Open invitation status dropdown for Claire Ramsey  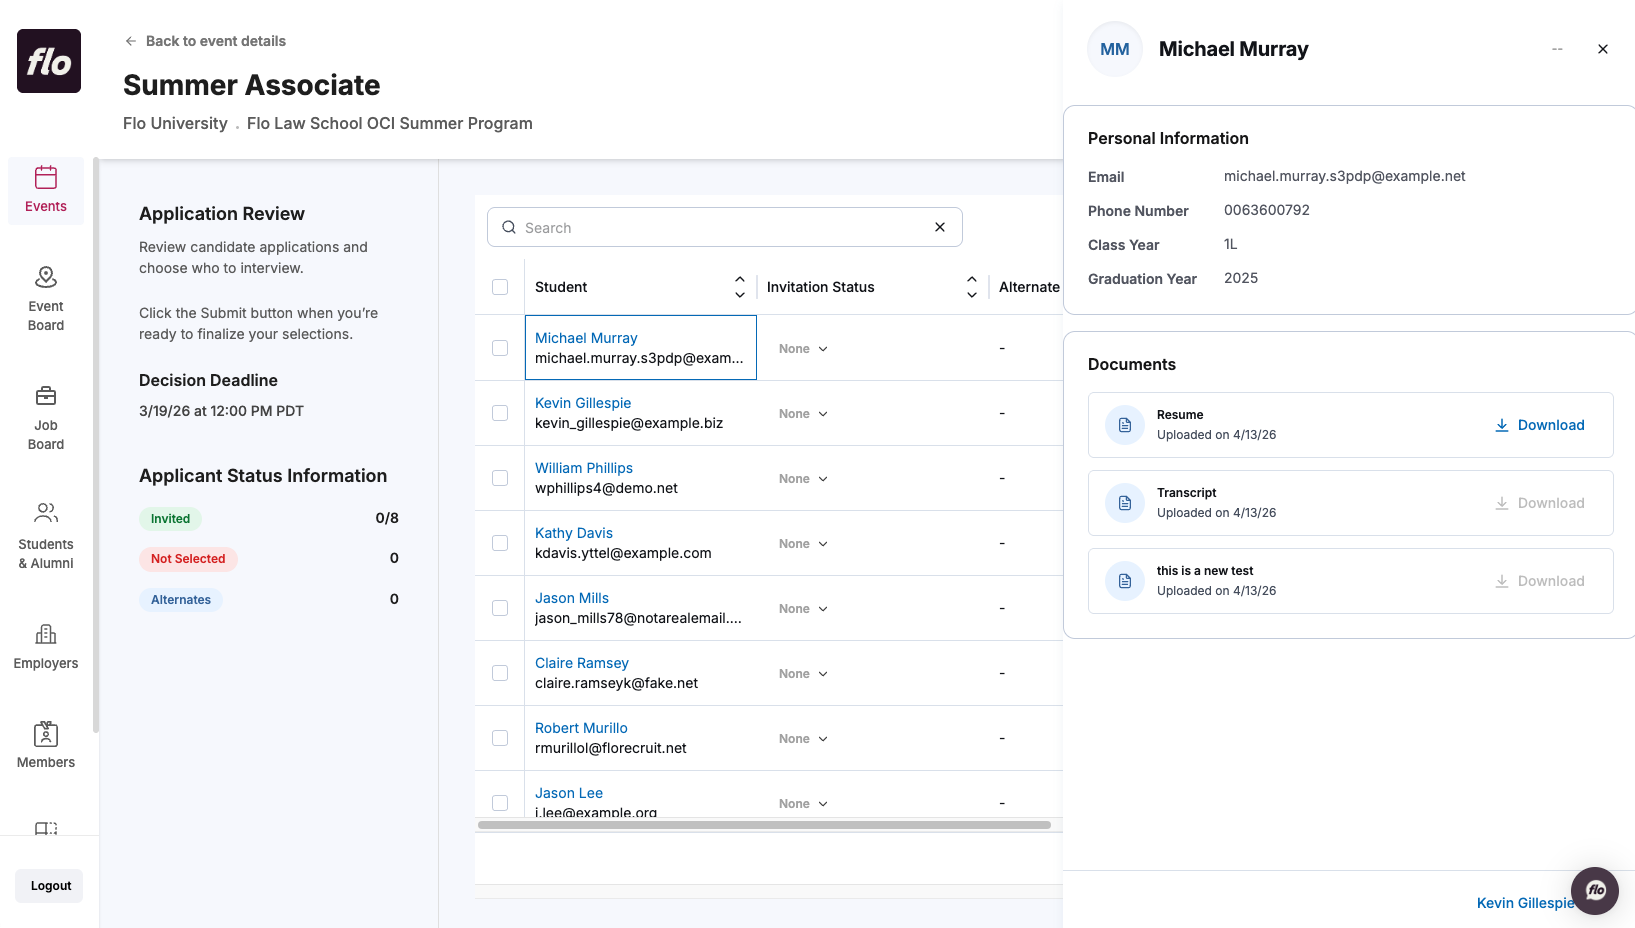803,674
